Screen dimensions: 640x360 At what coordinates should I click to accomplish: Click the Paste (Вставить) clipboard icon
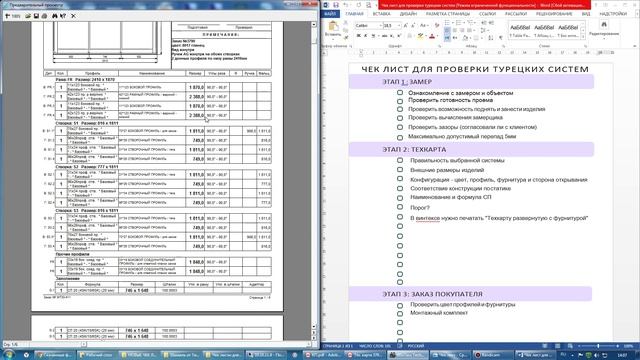click(333, 25)
